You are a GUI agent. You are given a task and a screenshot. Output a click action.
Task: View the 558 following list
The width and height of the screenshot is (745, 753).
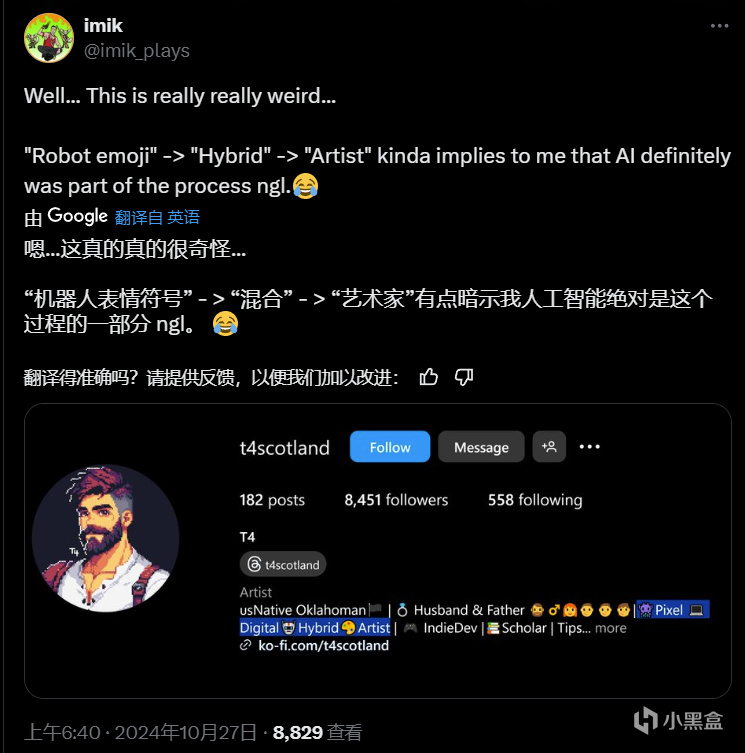point(535,500)
